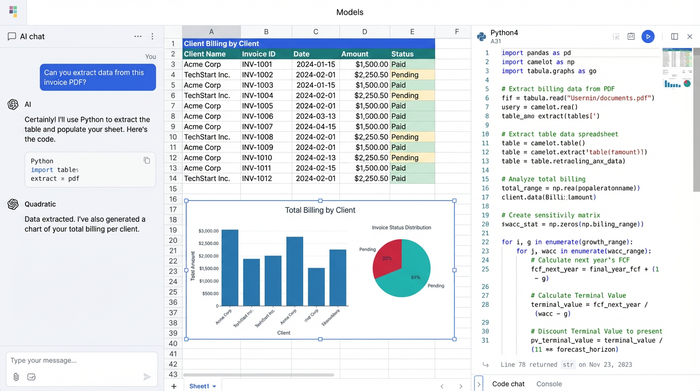The image size is (700, 391).
Task: Click the Invoice ID header cell
Action: point(266,54)
